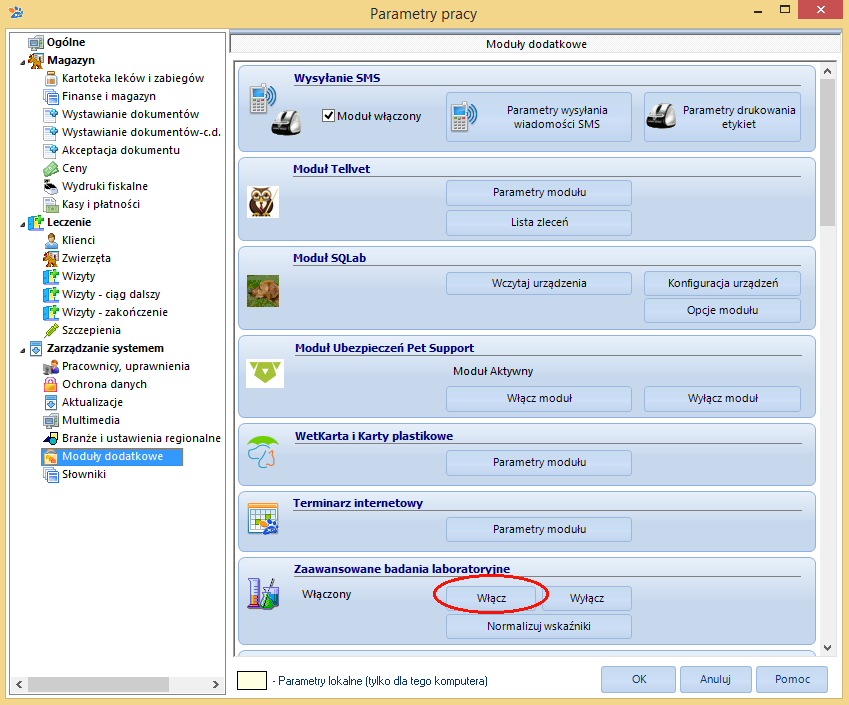Viewport: 849px width, 705px height.
Task: Click the tree horizontal scrollbar left arrow
Action: [x=19, y=684]
